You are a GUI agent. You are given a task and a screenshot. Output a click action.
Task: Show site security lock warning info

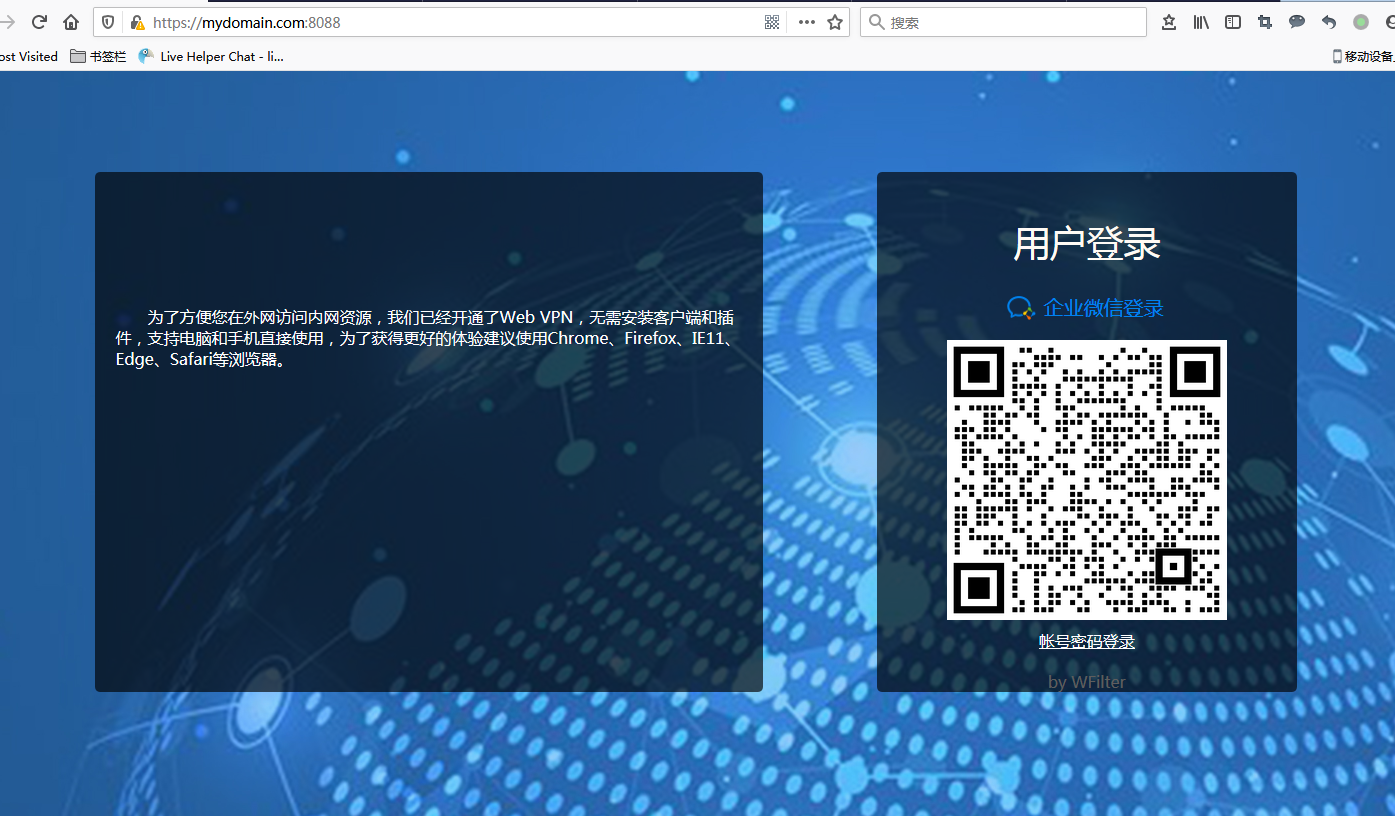pos(137,22)
